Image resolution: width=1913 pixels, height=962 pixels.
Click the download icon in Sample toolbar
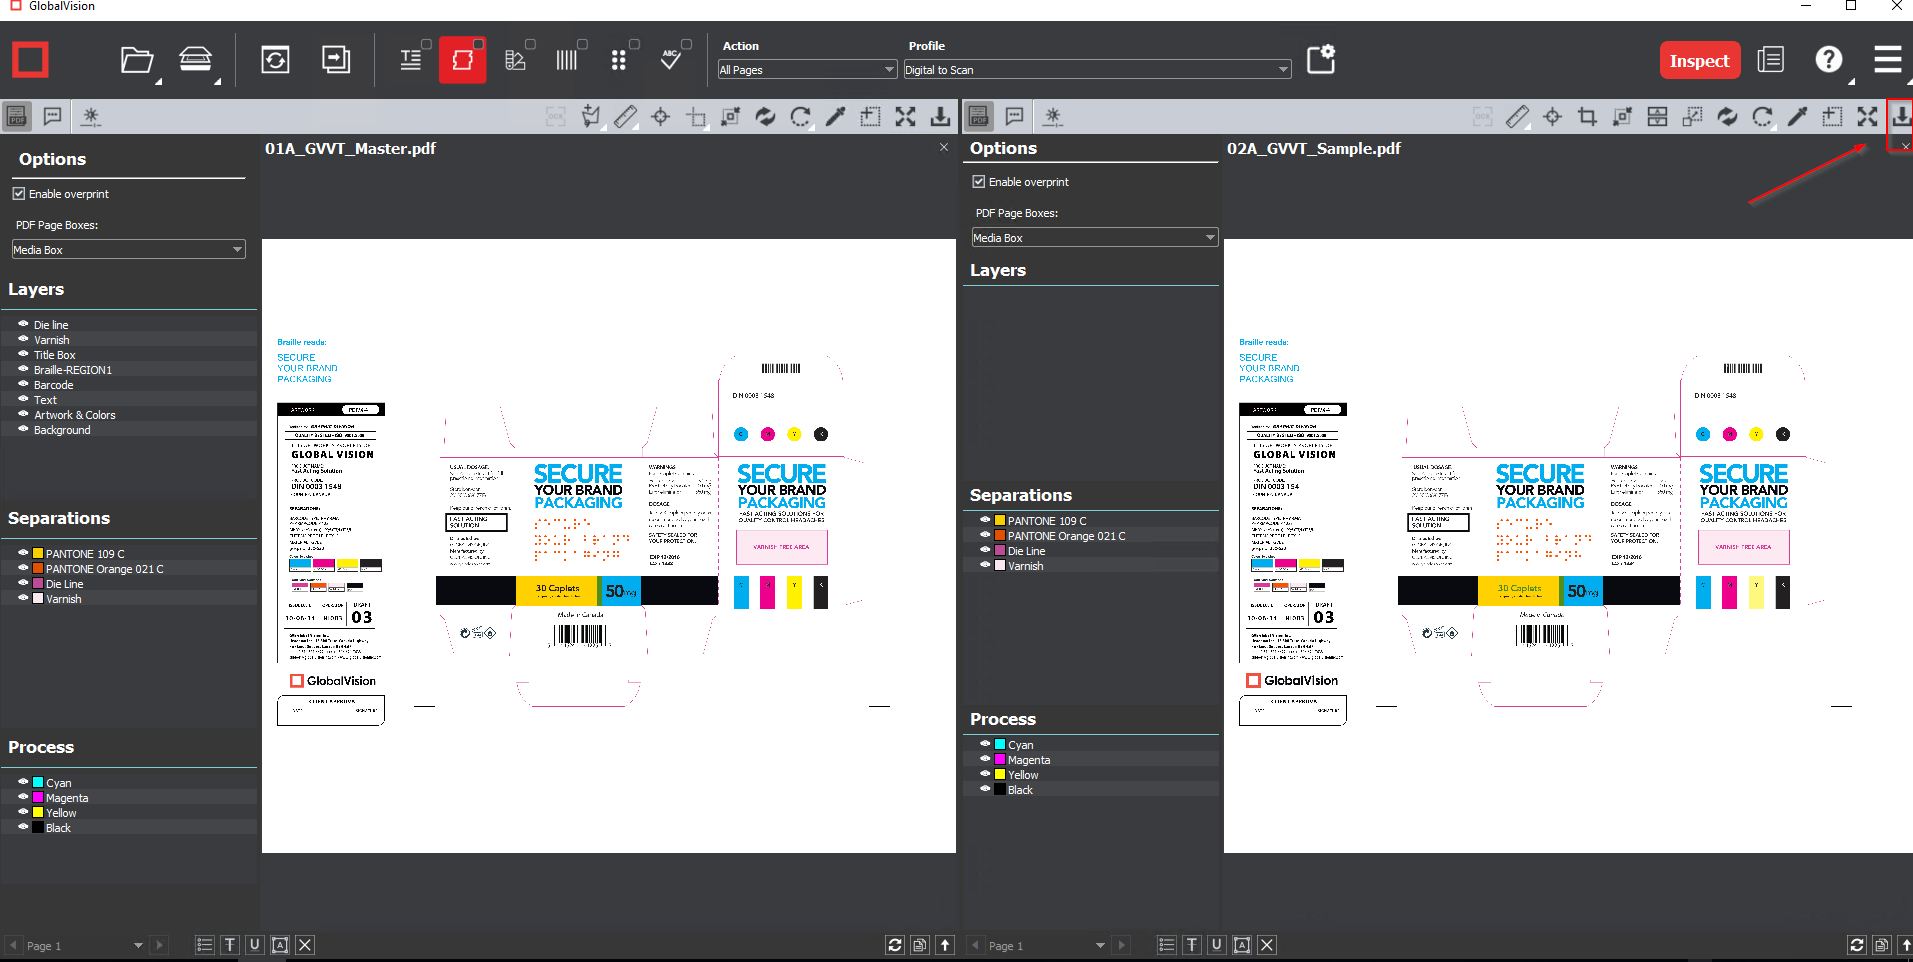[1900, 117]
